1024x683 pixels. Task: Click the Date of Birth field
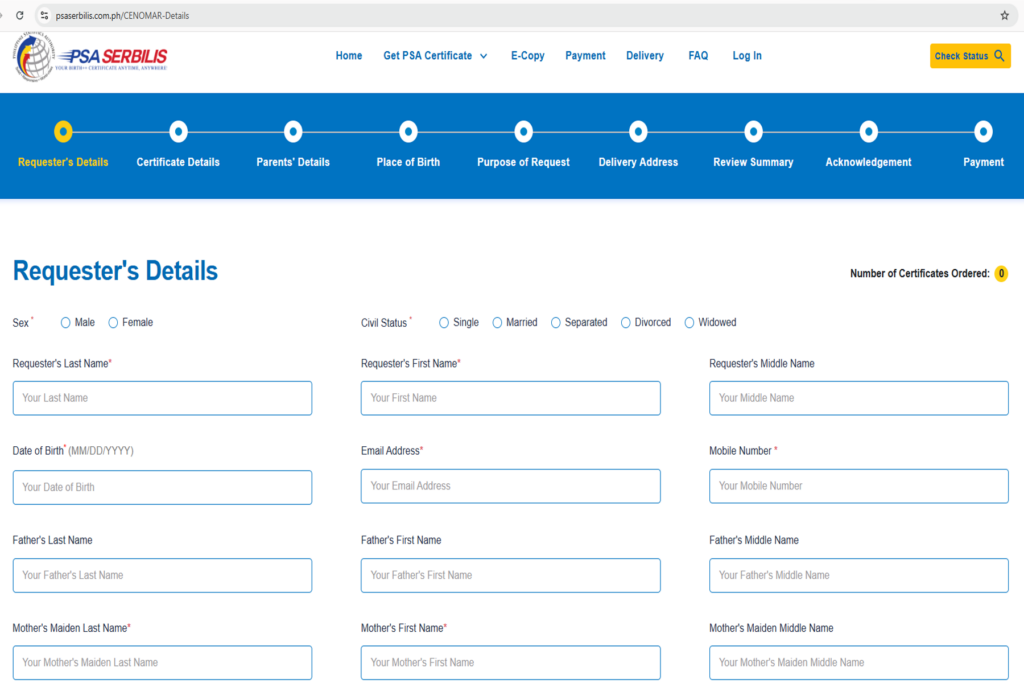pos(163,487)
